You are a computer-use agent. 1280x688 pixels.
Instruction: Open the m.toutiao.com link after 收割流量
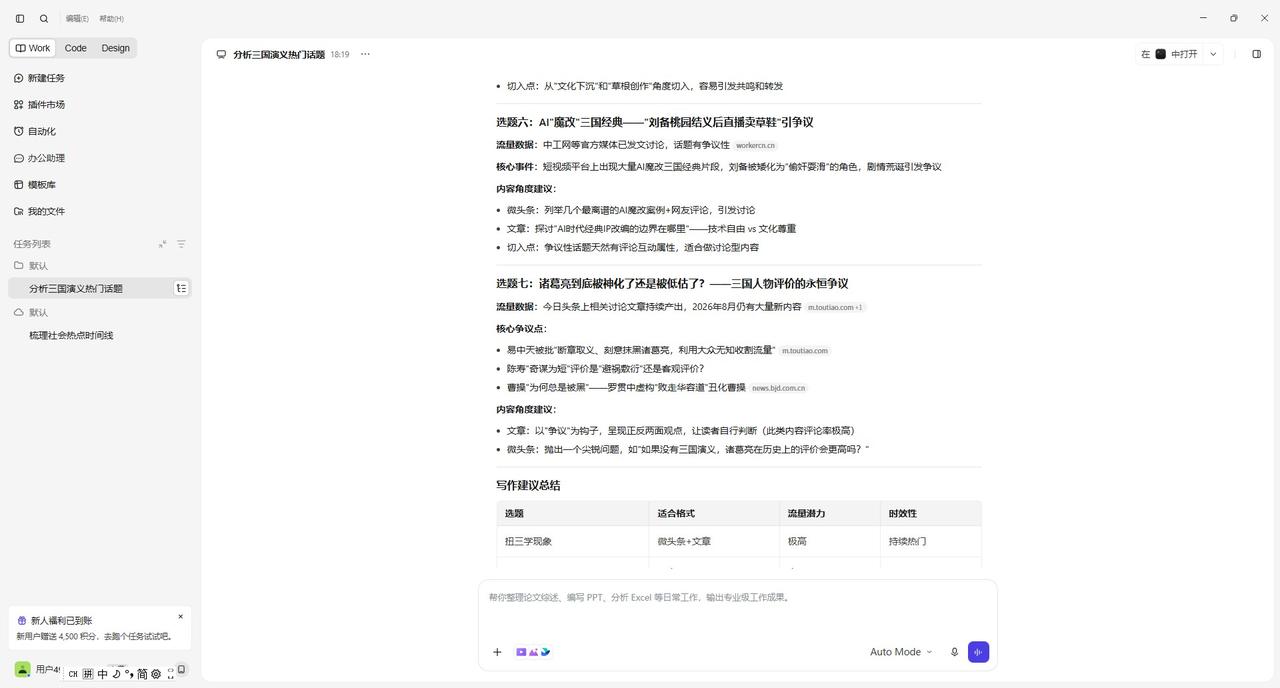(x=805, y=351)
